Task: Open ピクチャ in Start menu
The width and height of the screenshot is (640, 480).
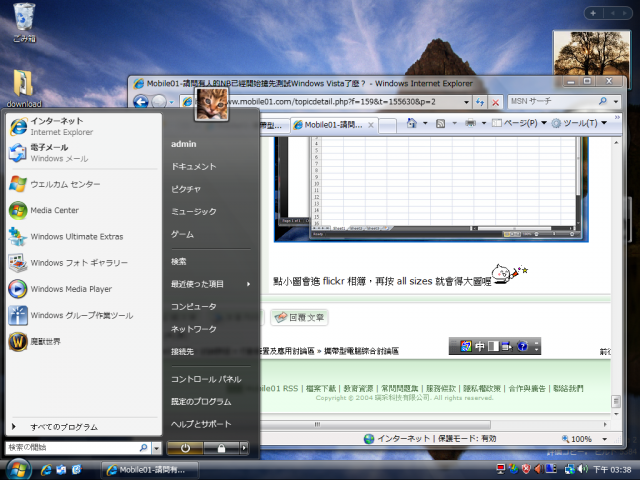Action: [186, 189]
